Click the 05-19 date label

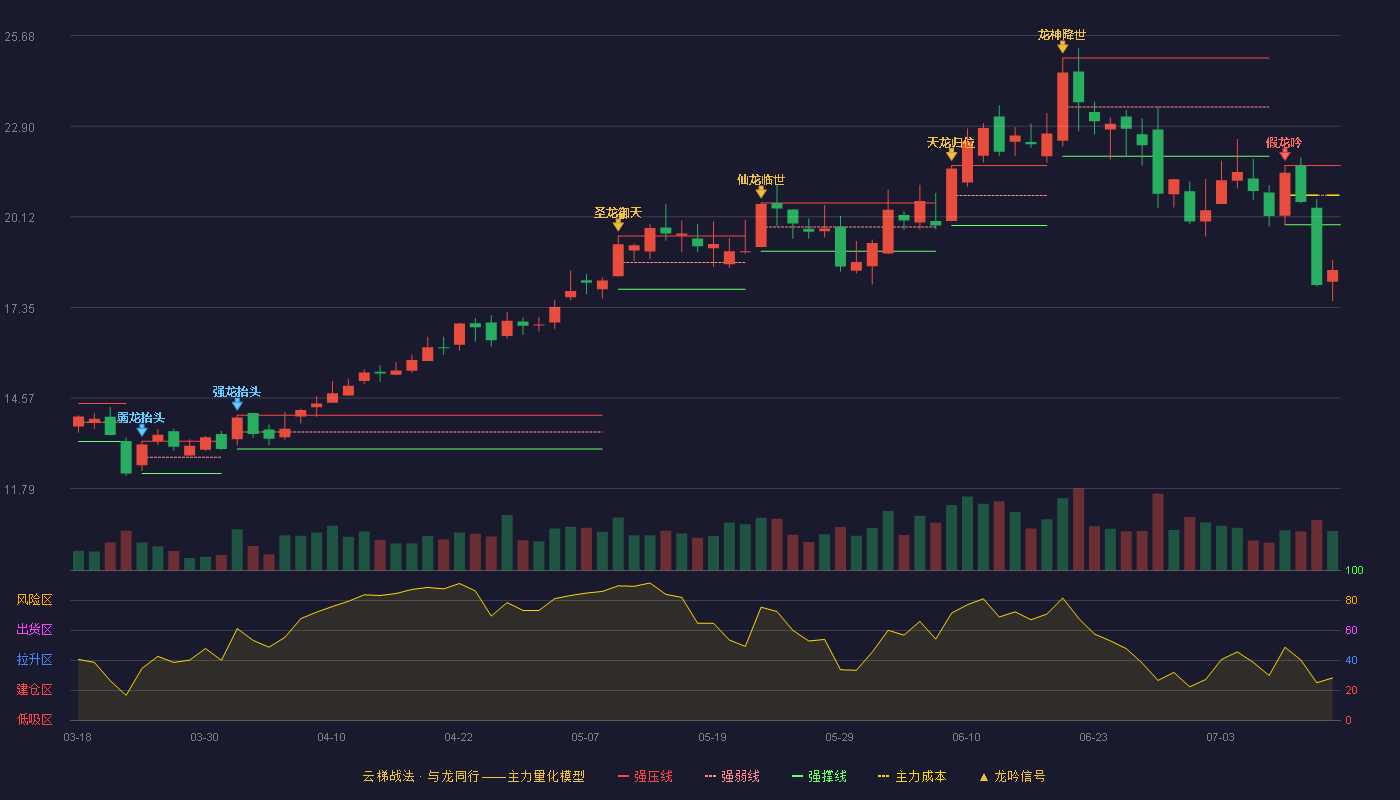pyautogui.click(x=712, y=737)
